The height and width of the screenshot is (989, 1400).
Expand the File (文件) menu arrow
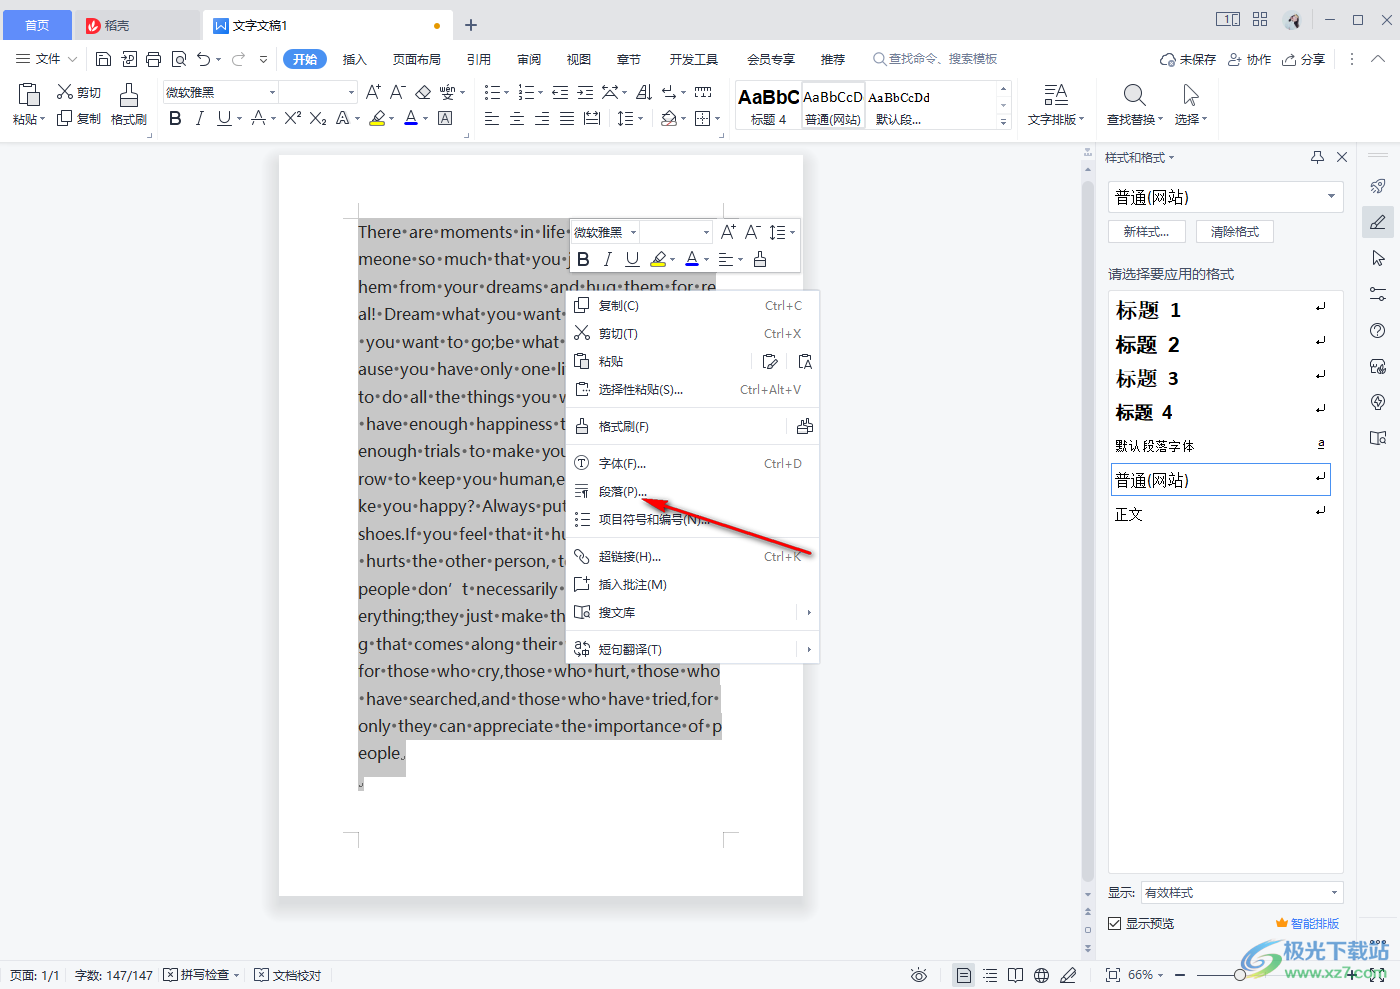tap(72, 59)
